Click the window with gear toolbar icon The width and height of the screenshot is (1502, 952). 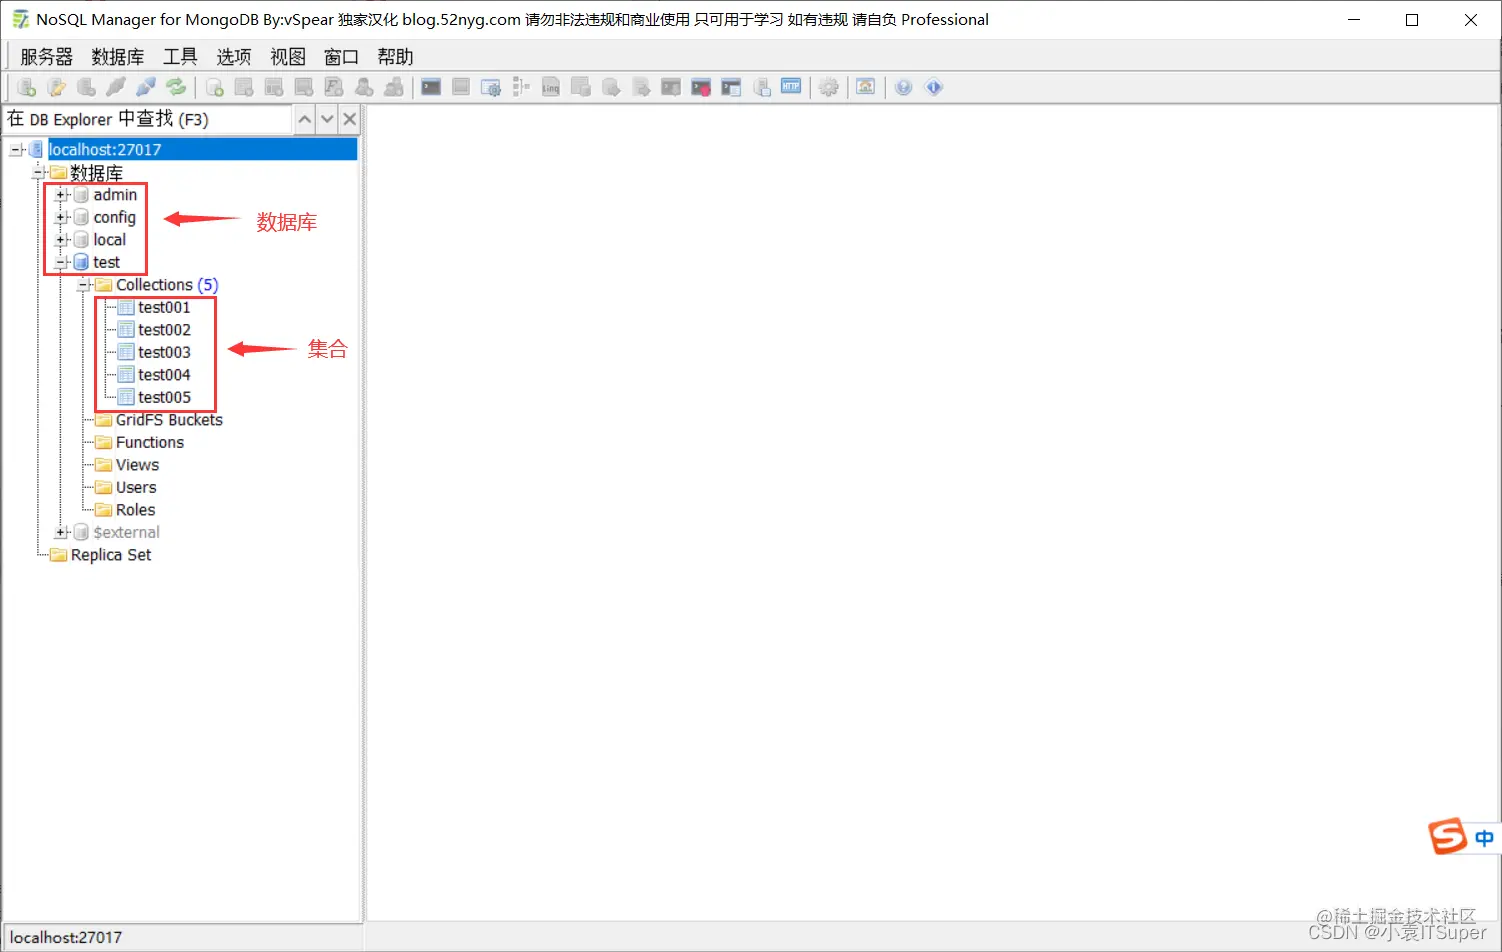[491, 87]
